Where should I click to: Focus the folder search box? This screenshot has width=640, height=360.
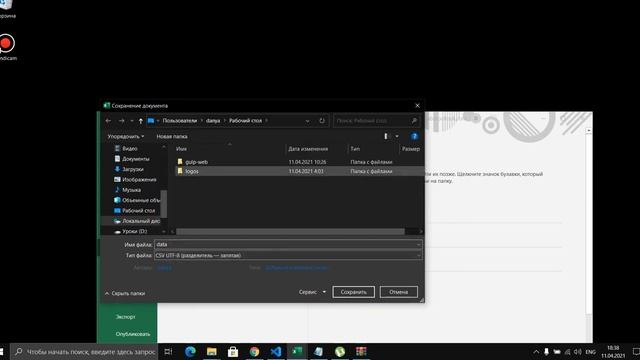tap(376, 121)
